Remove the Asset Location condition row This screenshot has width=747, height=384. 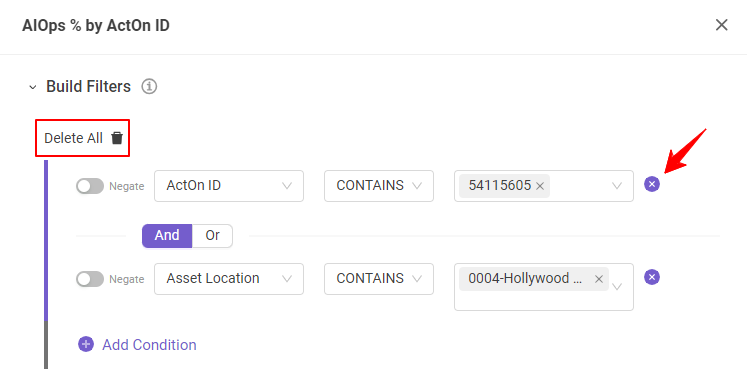coord(652,277)
